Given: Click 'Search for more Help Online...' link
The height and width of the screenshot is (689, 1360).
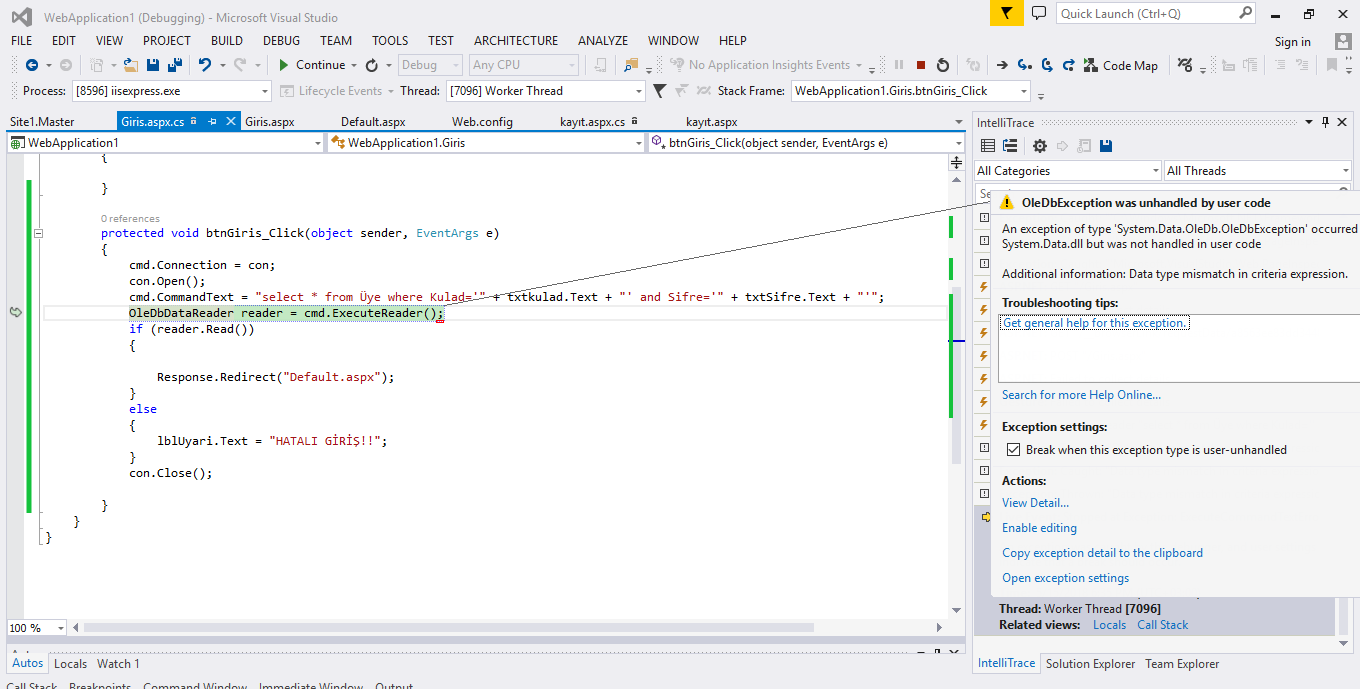Looking at the screenshot, I should pyautogui.click(x=1081, y=395).
